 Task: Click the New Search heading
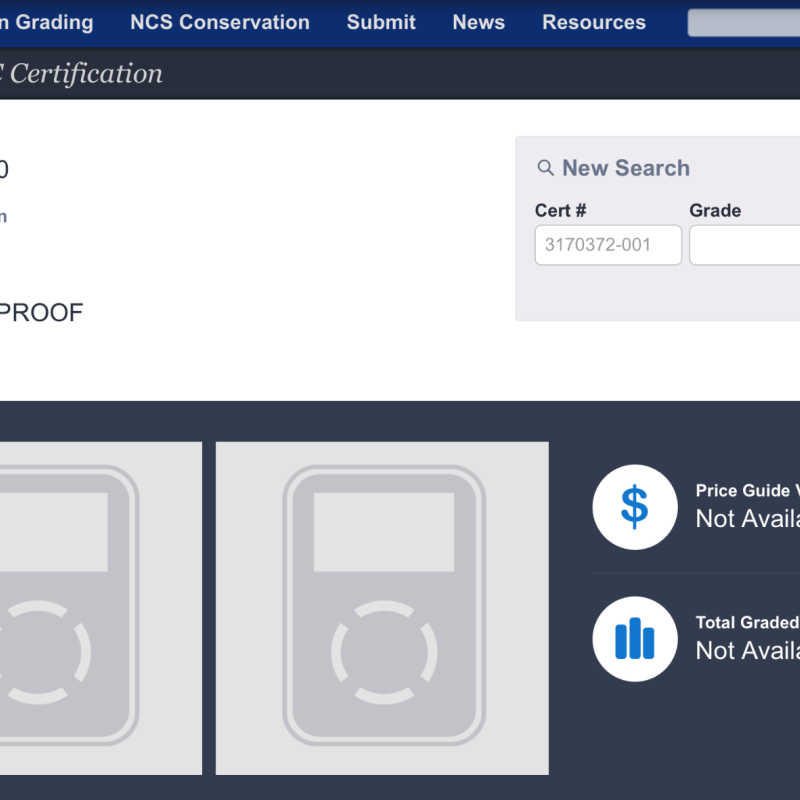click(x=625, y=168)
